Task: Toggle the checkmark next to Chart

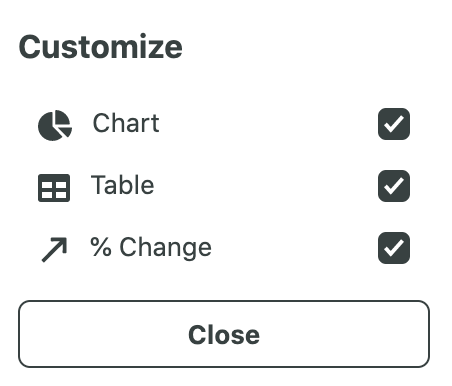Action: pyautogui.click(x=394, y=124)
